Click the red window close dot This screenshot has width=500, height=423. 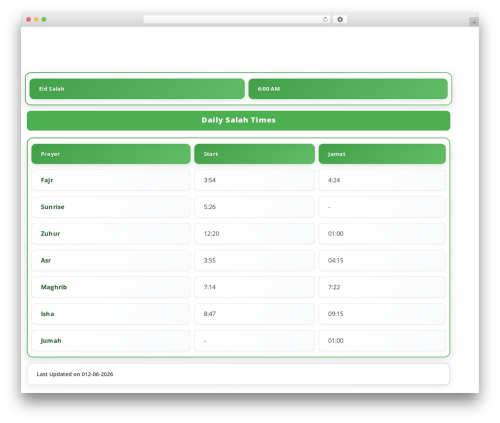[29, 19]
